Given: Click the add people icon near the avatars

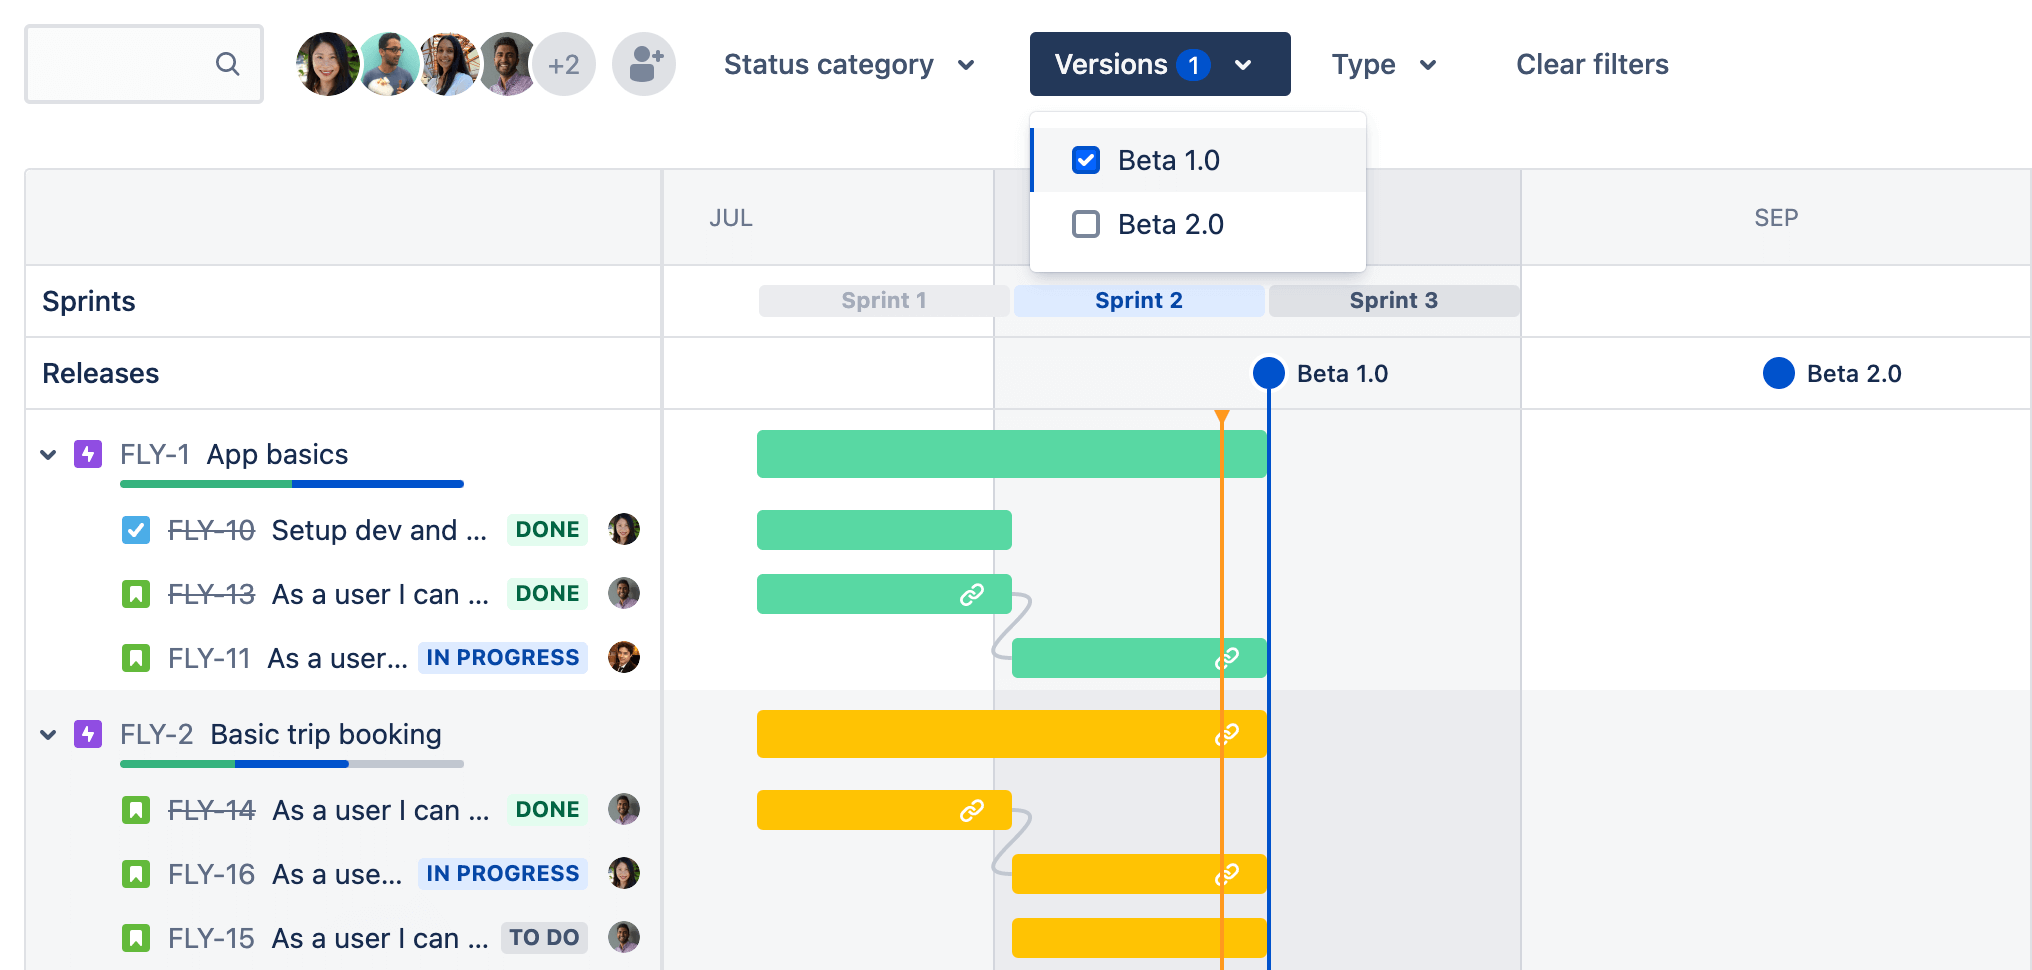Looking at the screenshot, I should 643,63.
